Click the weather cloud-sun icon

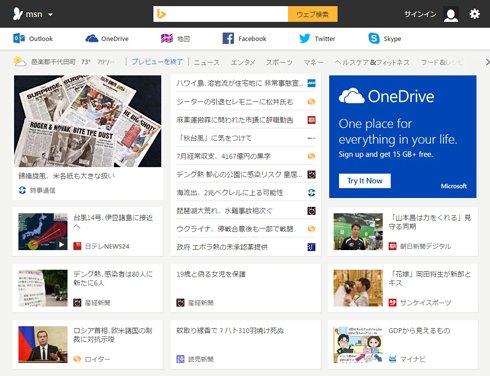click(20, 62)
